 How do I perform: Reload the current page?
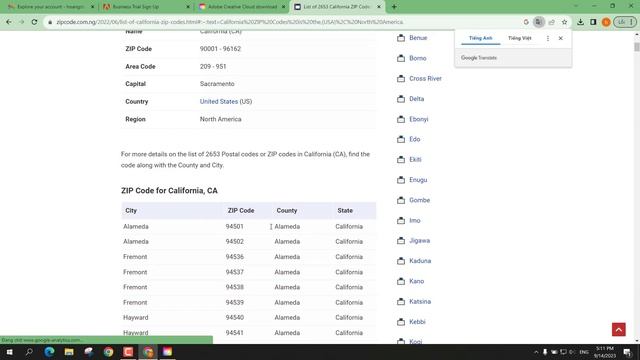click(34, 22)
